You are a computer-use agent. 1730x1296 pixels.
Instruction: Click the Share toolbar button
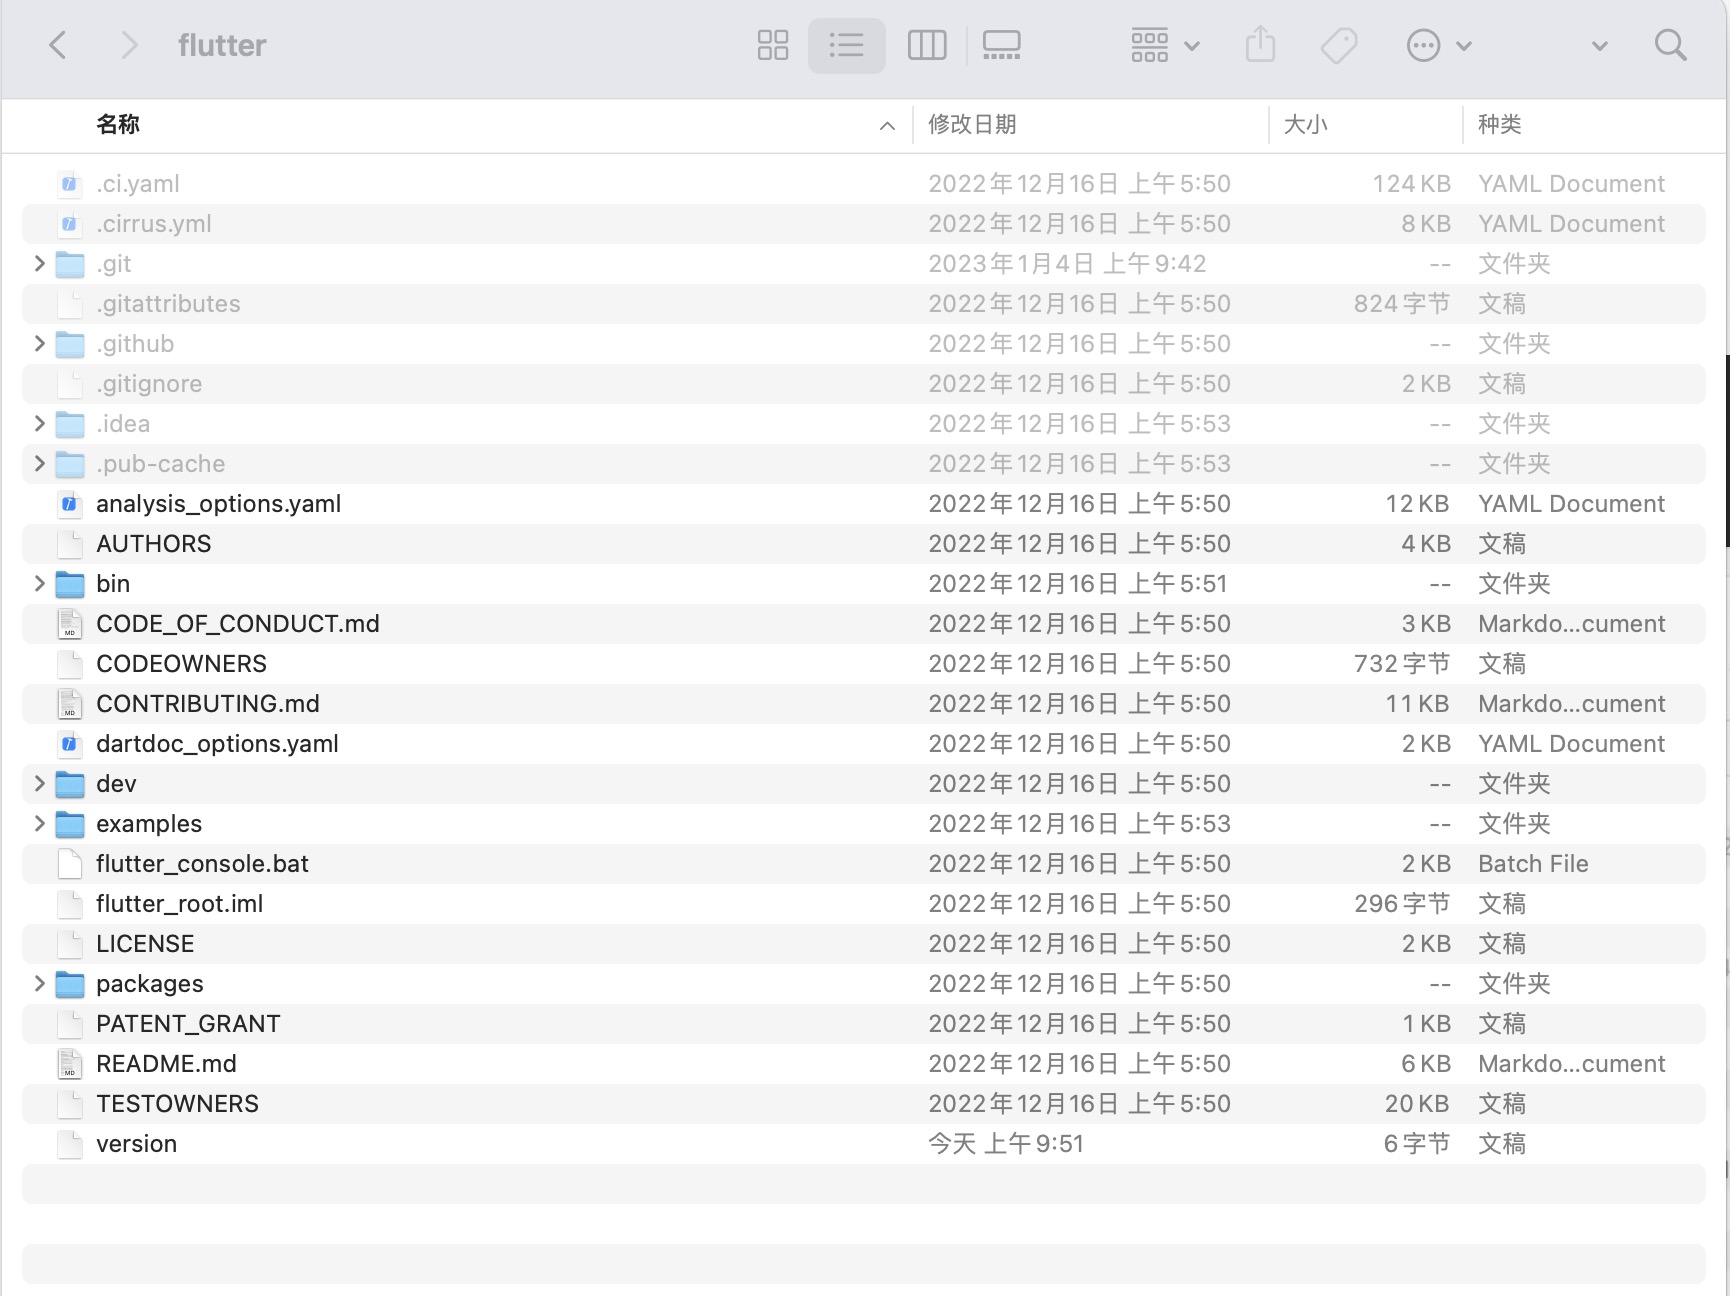coord(1260,45)
